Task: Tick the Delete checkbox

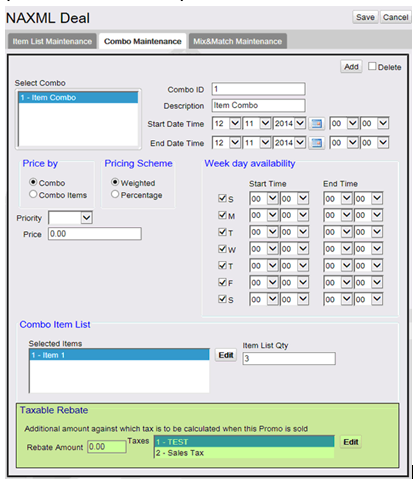Action: [372, 66]
